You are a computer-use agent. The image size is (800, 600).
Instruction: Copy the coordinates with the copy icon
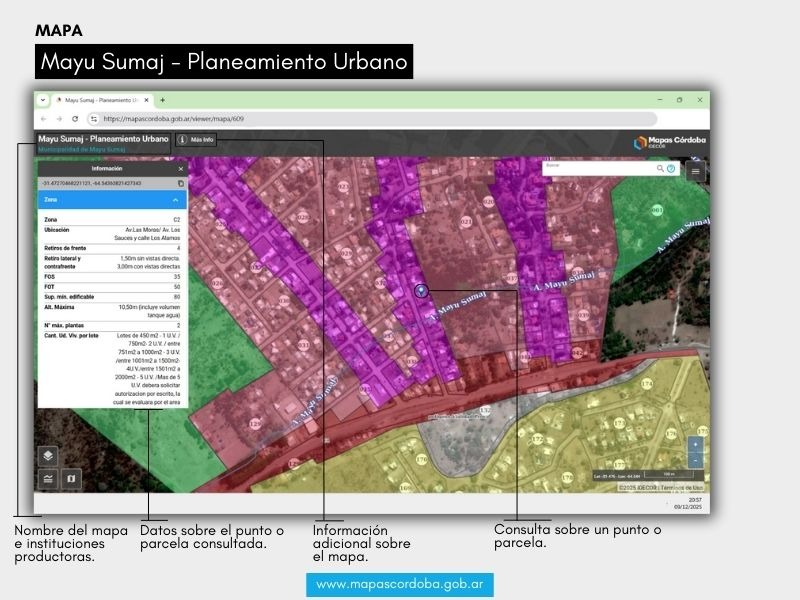pos(181,184)
